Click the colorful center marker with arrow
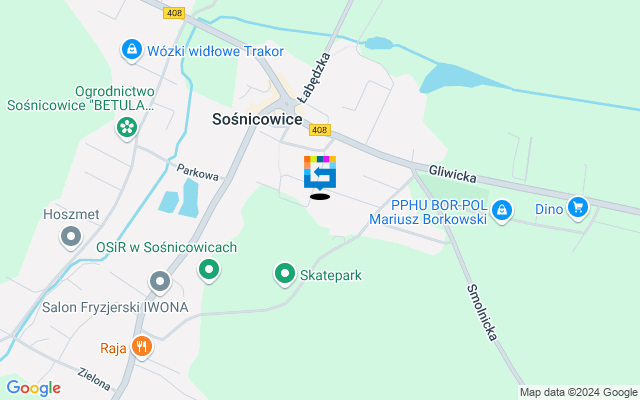 pos(320,173)
